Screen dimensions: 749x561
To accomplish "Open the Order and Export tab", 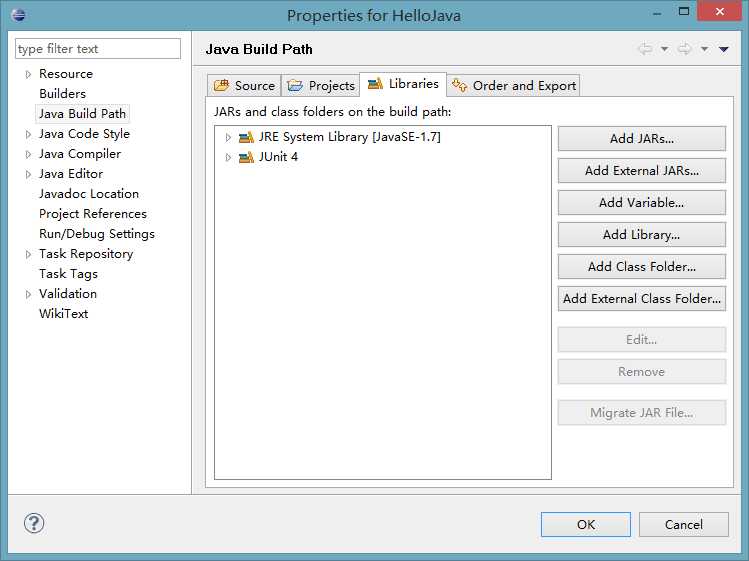I will click(x=514, y=86).
